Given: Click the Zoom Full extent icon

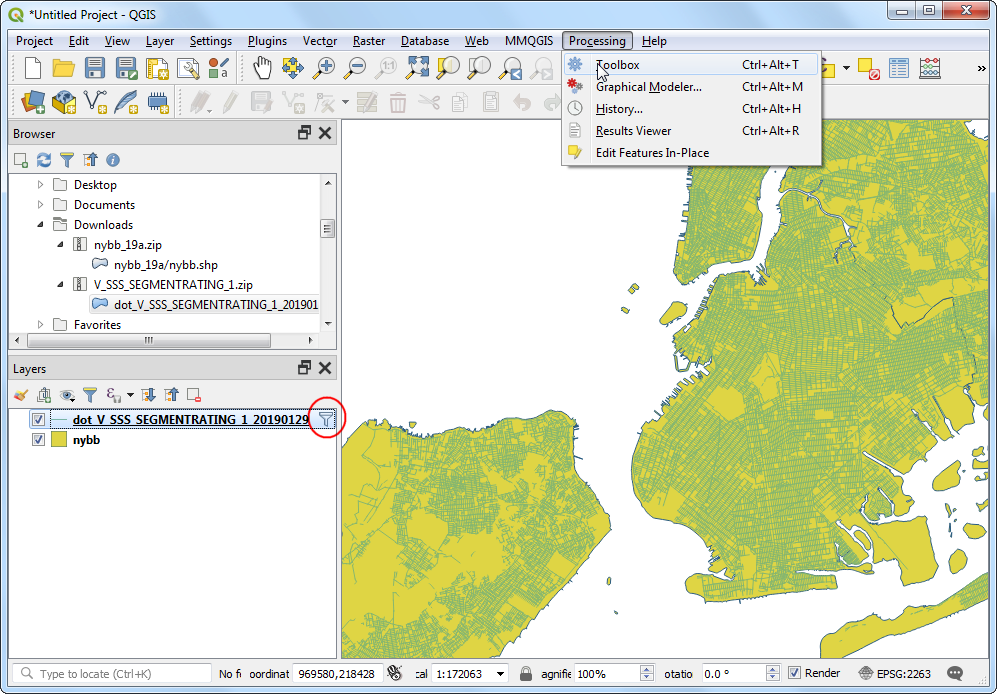Looking at the screenshot, I should coord(417,68).
